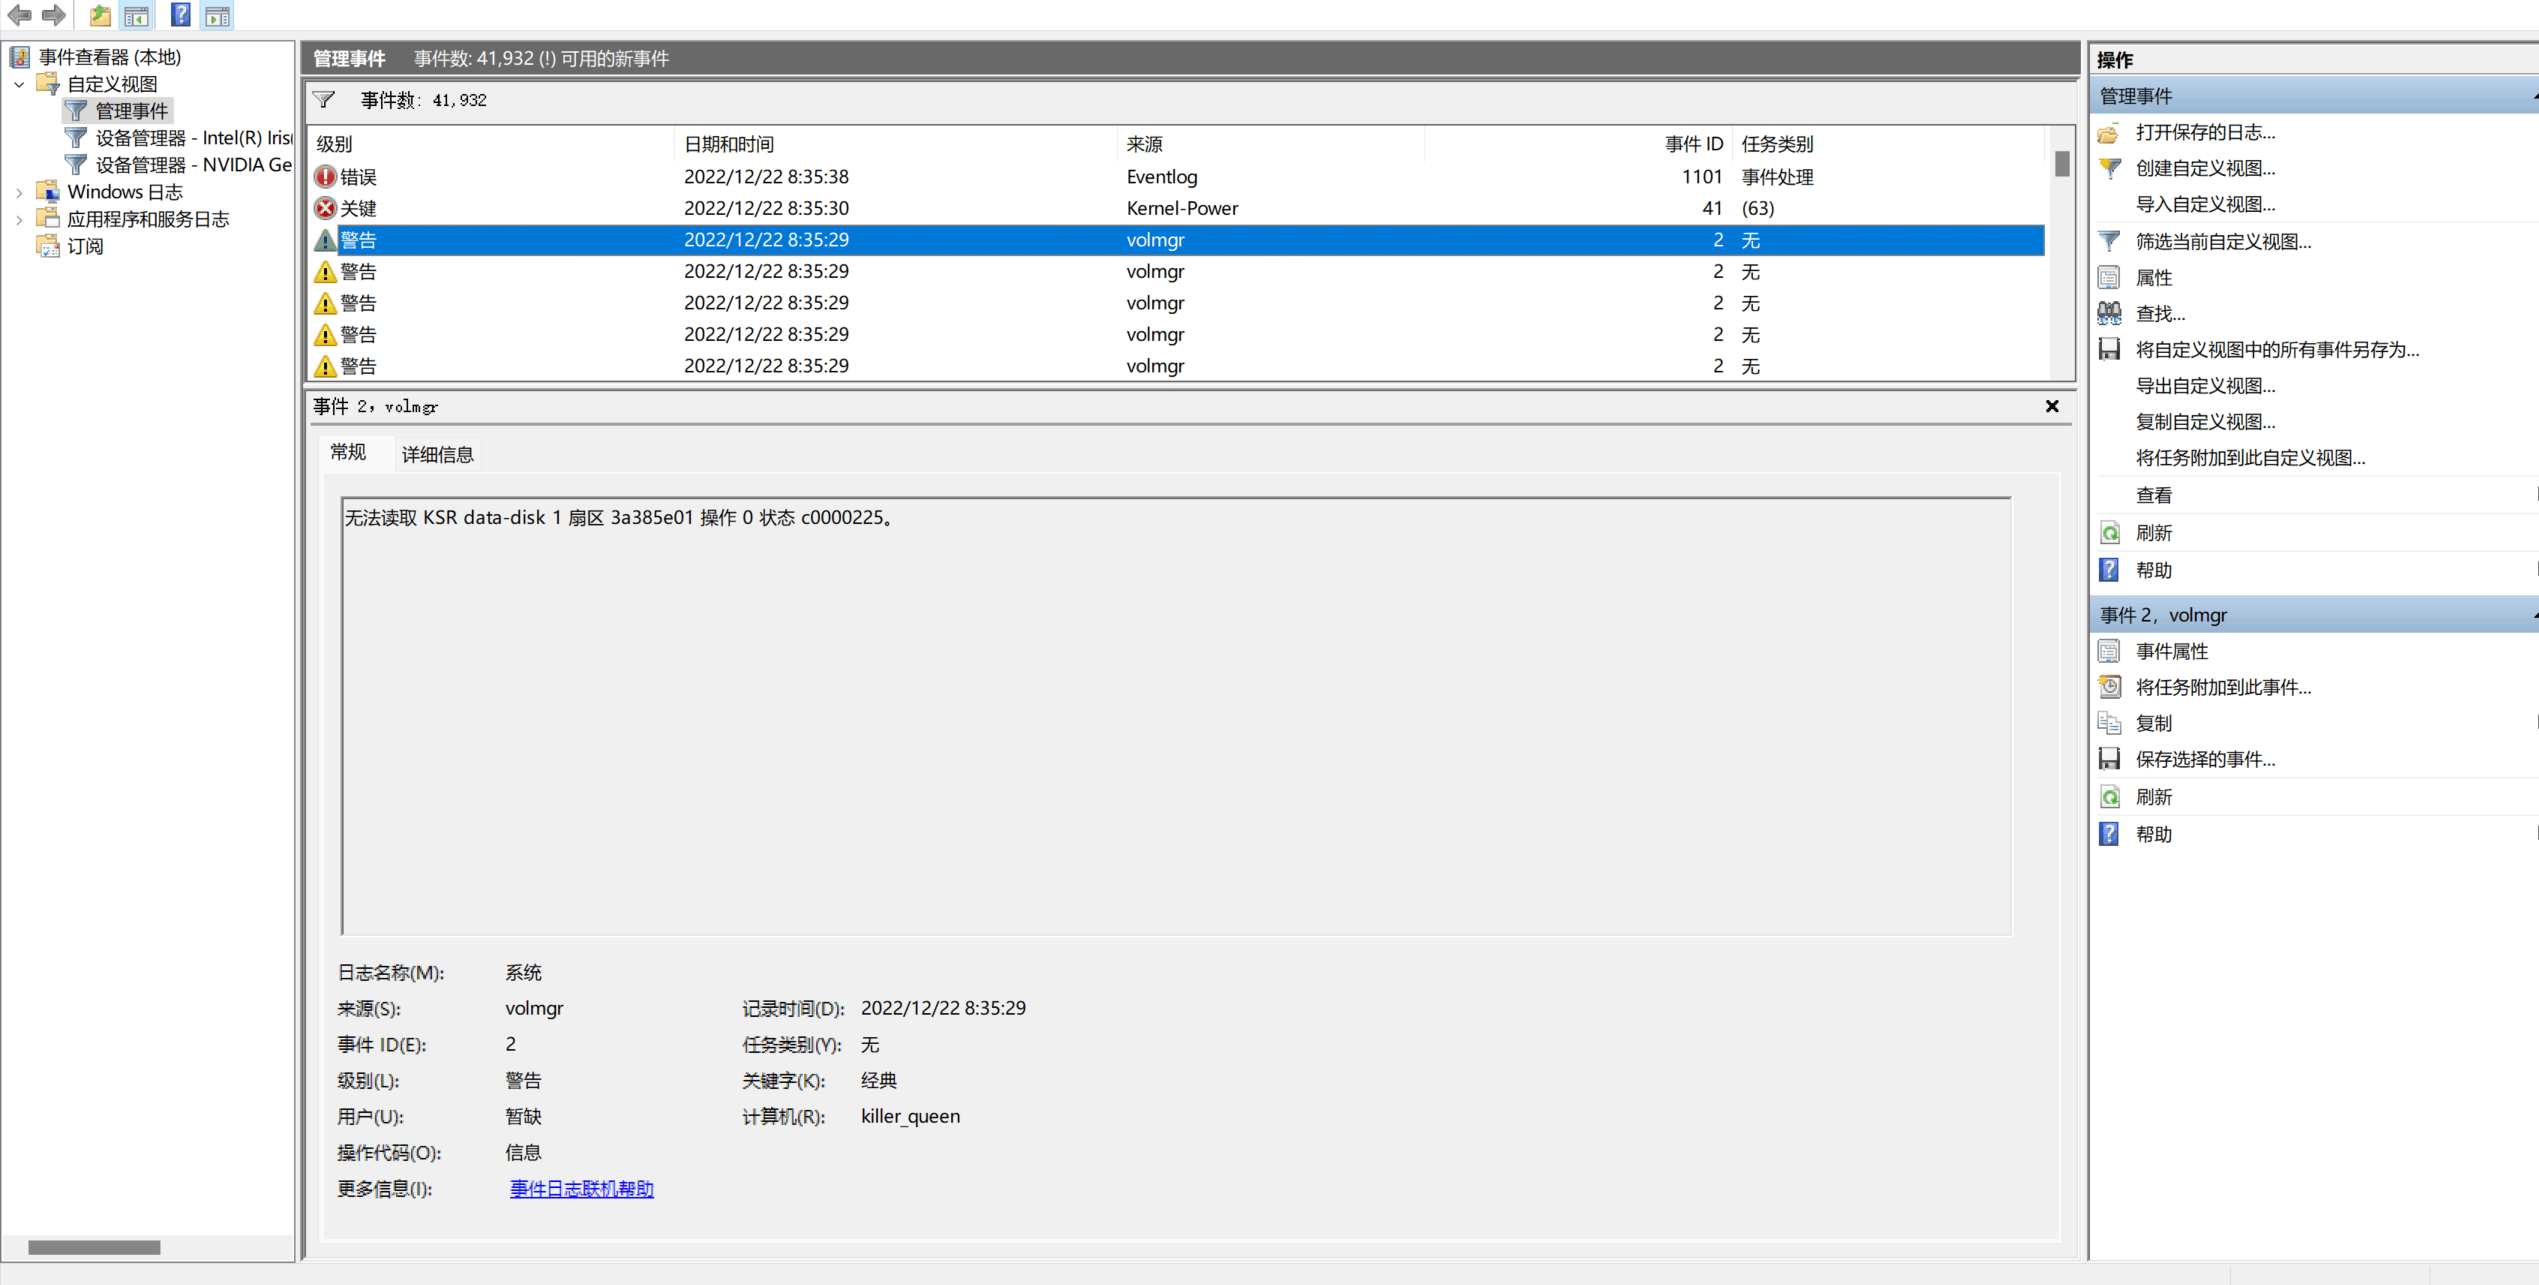Close the event preview pane
Viewport: 2539px width, 1285px height.
[x=2052, y=406]
